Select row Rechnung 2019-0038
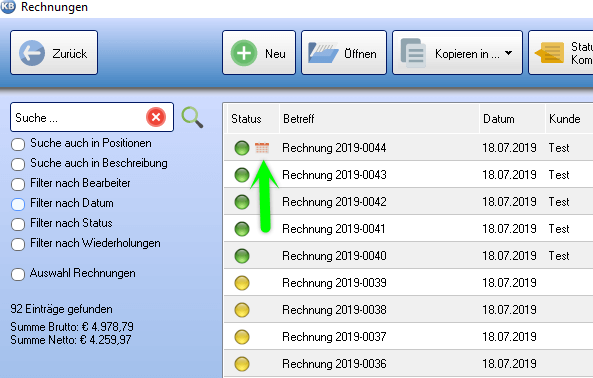This screenshot has height=378, width=593. 408,310
